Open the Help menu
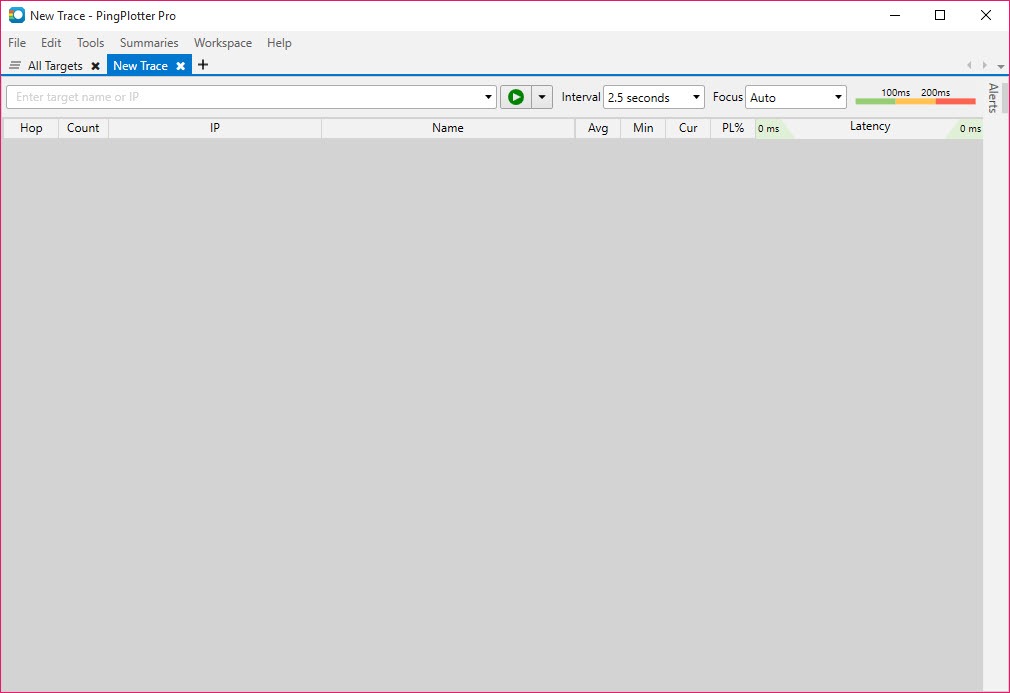The width and height of the screenshot is (1010, 693). pyautogui.click(x=279, y=43)
